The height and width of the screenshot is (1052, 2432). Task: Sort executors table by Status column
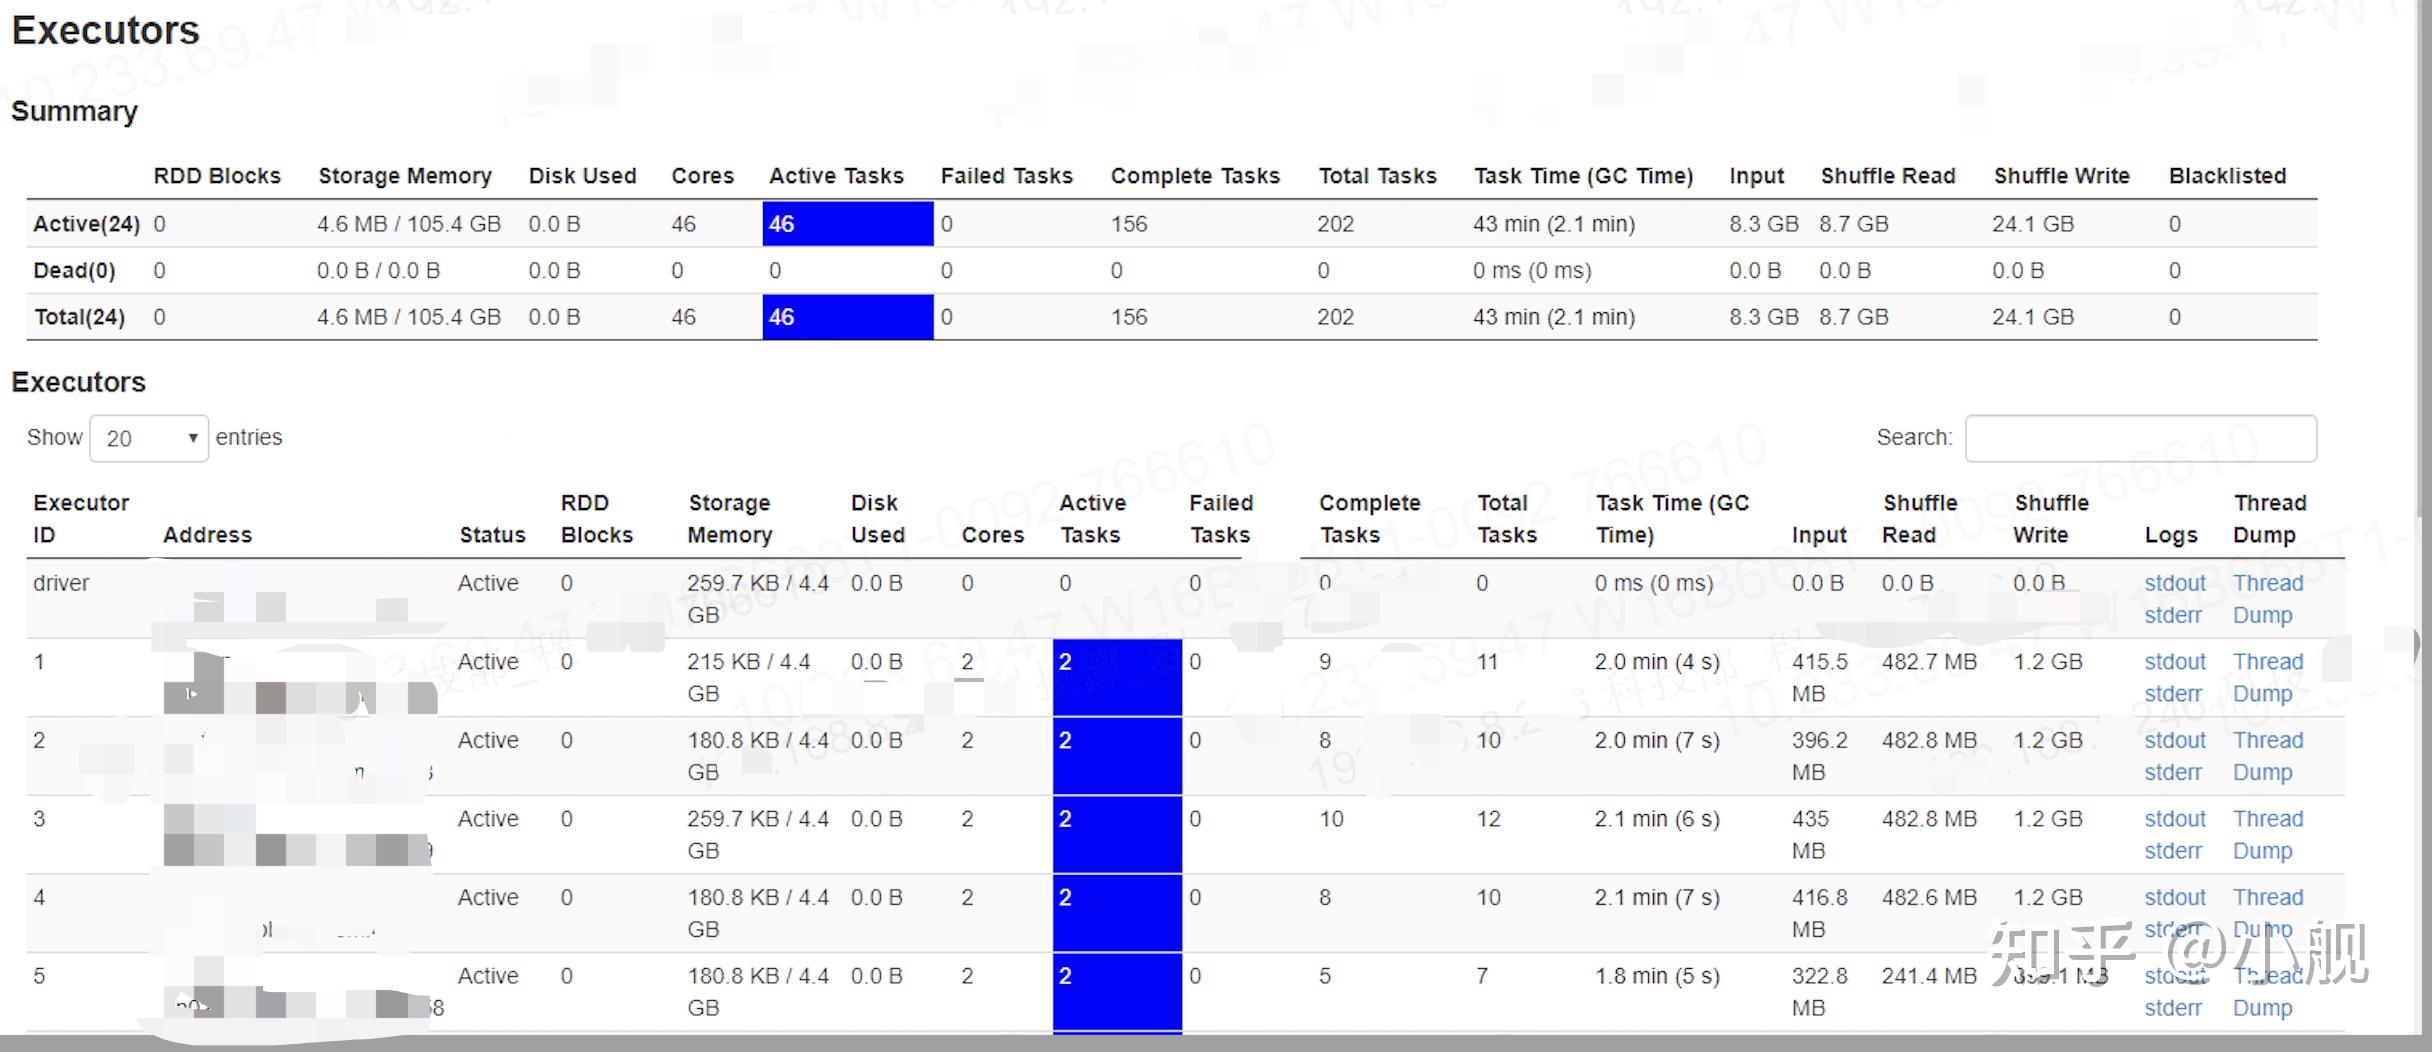[x=492, y=535]
